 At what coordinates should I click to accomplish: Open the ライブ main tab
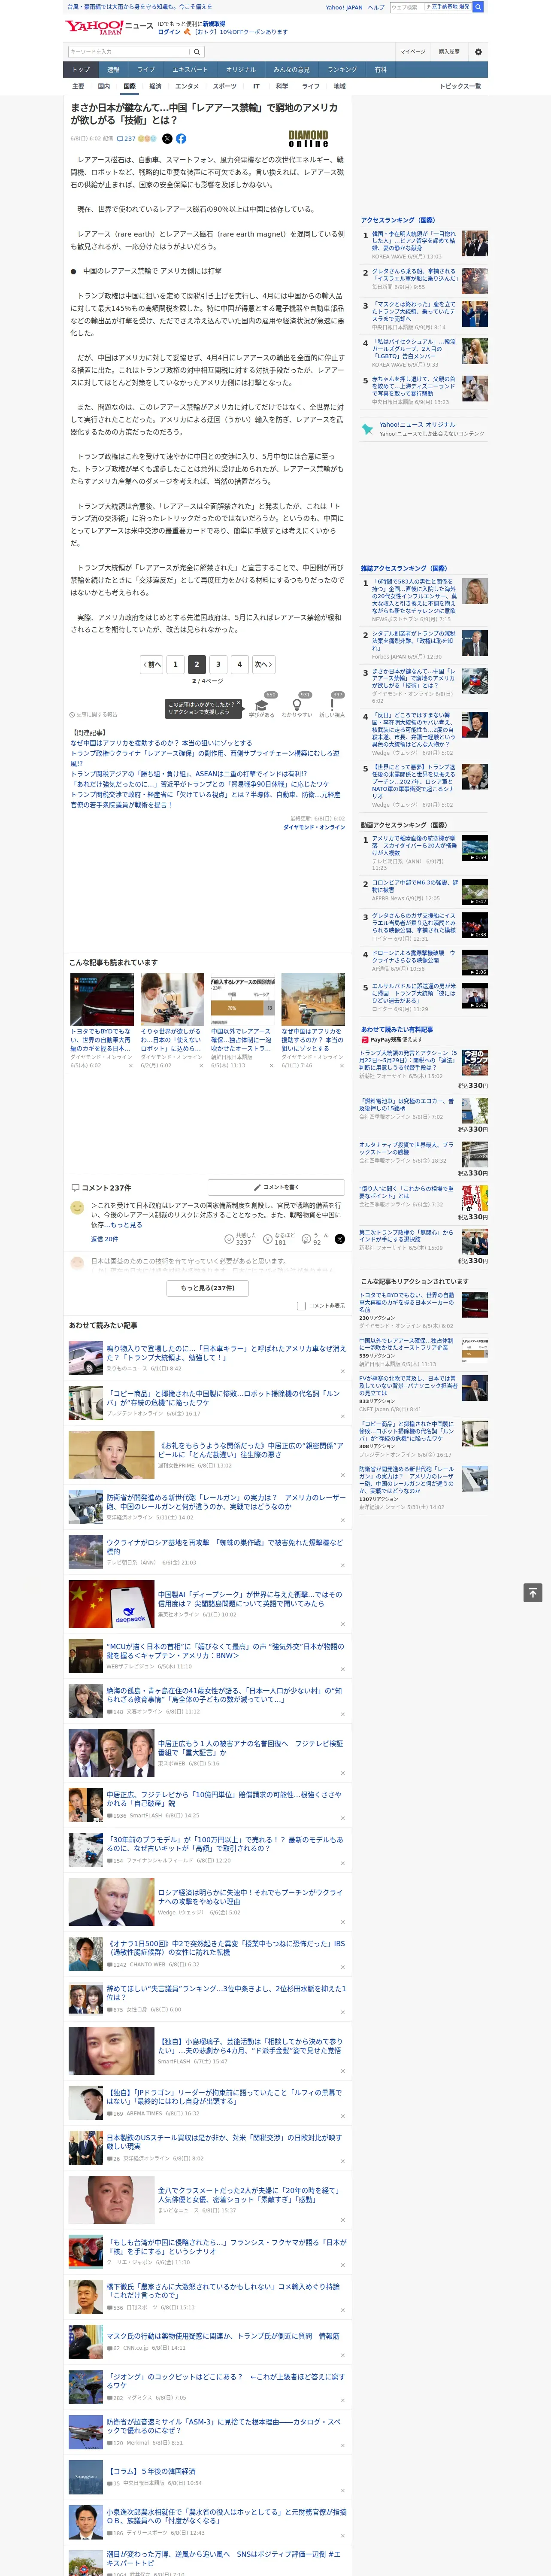coord(146,70)
